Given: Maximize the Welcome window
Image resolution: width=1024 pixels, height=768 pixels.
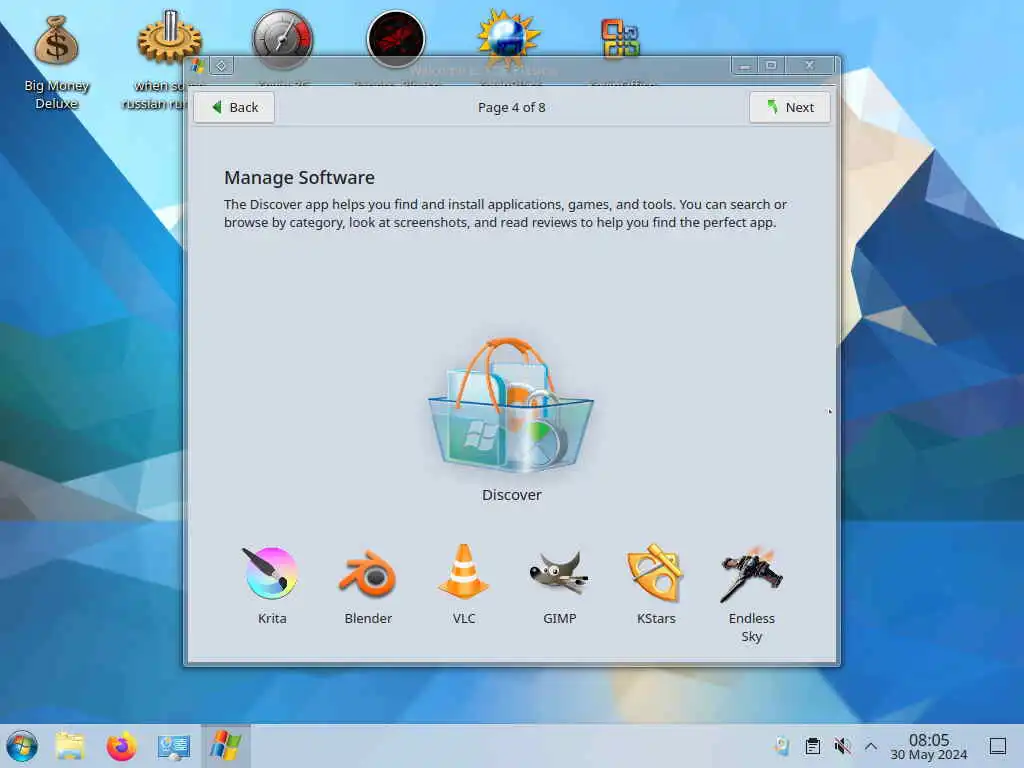Looking at the screenshot, I should tap(771, 65).
